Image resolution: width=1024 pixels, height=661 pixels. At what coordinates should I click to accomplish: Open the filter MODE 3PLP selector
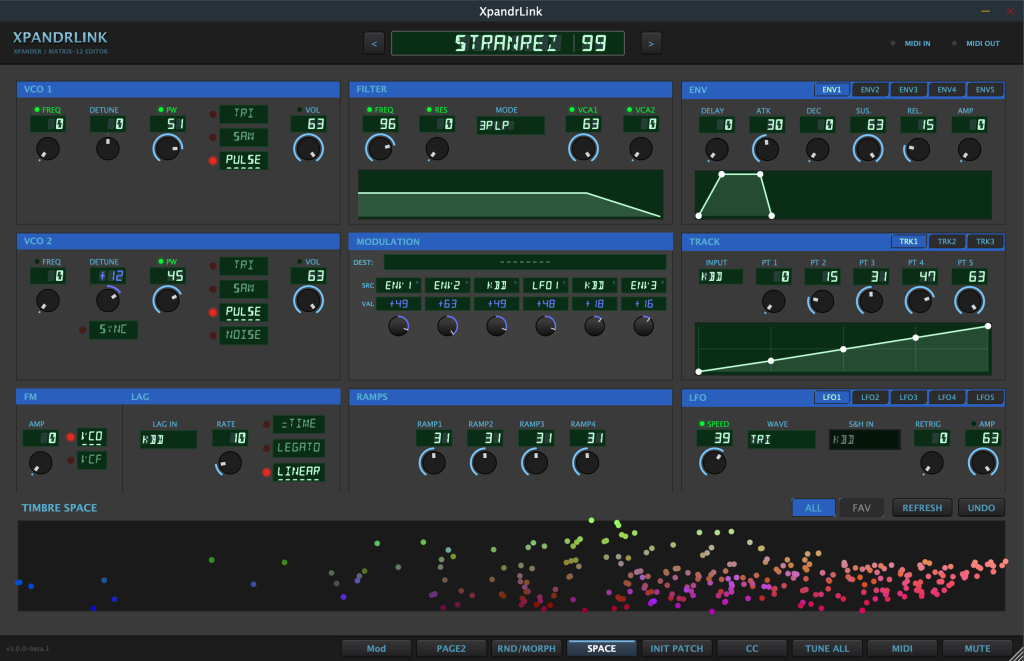coord(510,125)
